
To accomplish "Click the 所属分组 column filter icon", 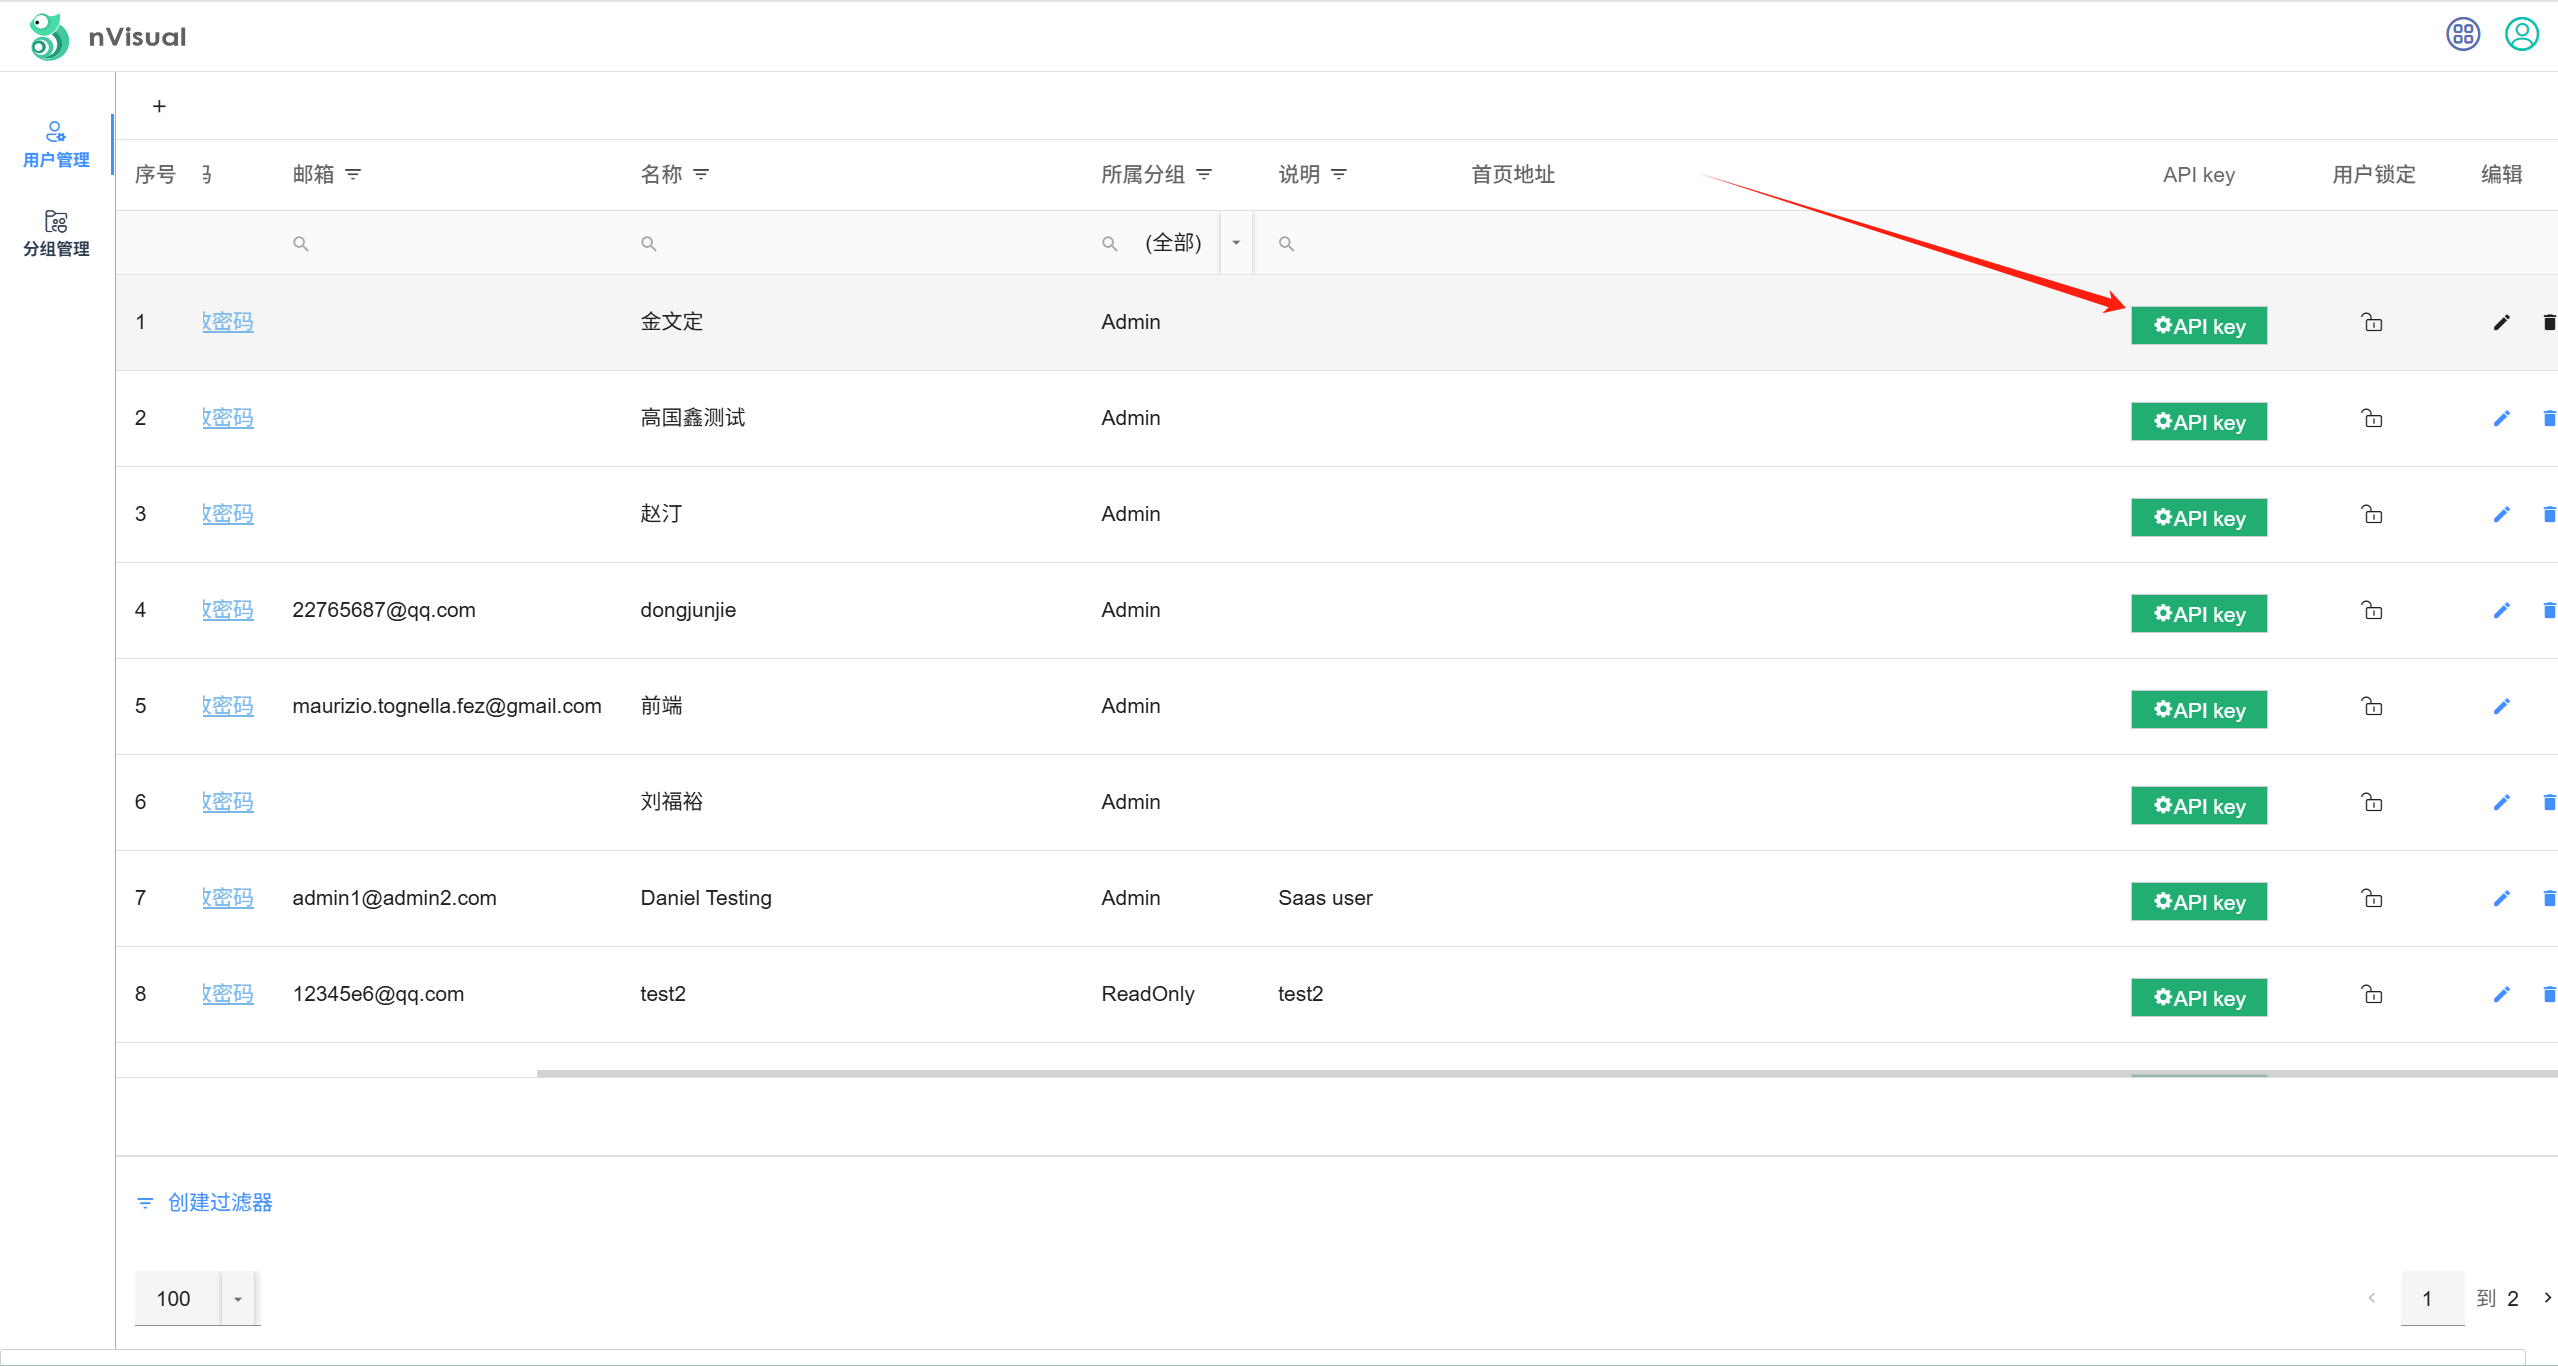I will click(x=1204, y=175).
